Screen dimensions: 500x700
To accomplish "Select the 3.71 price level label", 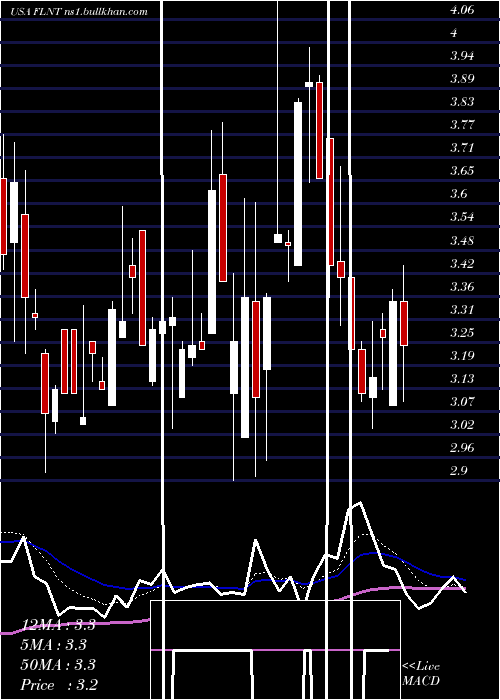I will click(462, 148).
